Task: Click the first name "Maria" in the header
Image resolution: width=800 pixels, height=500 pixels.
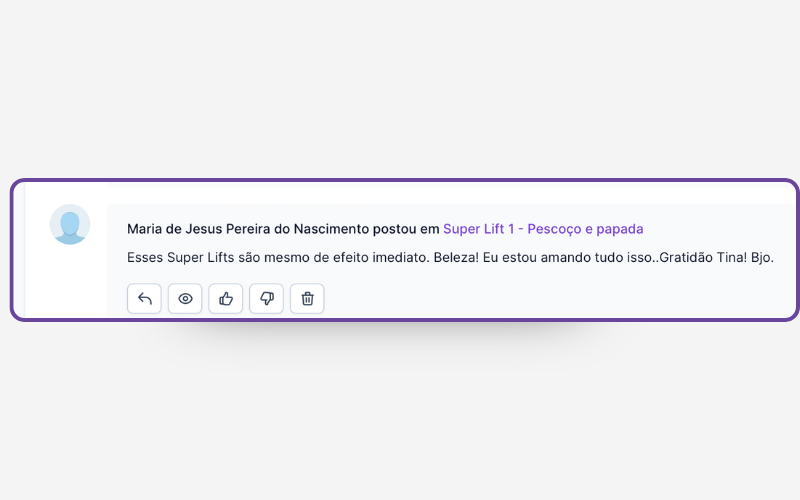Action: click(x=145, y=229)
